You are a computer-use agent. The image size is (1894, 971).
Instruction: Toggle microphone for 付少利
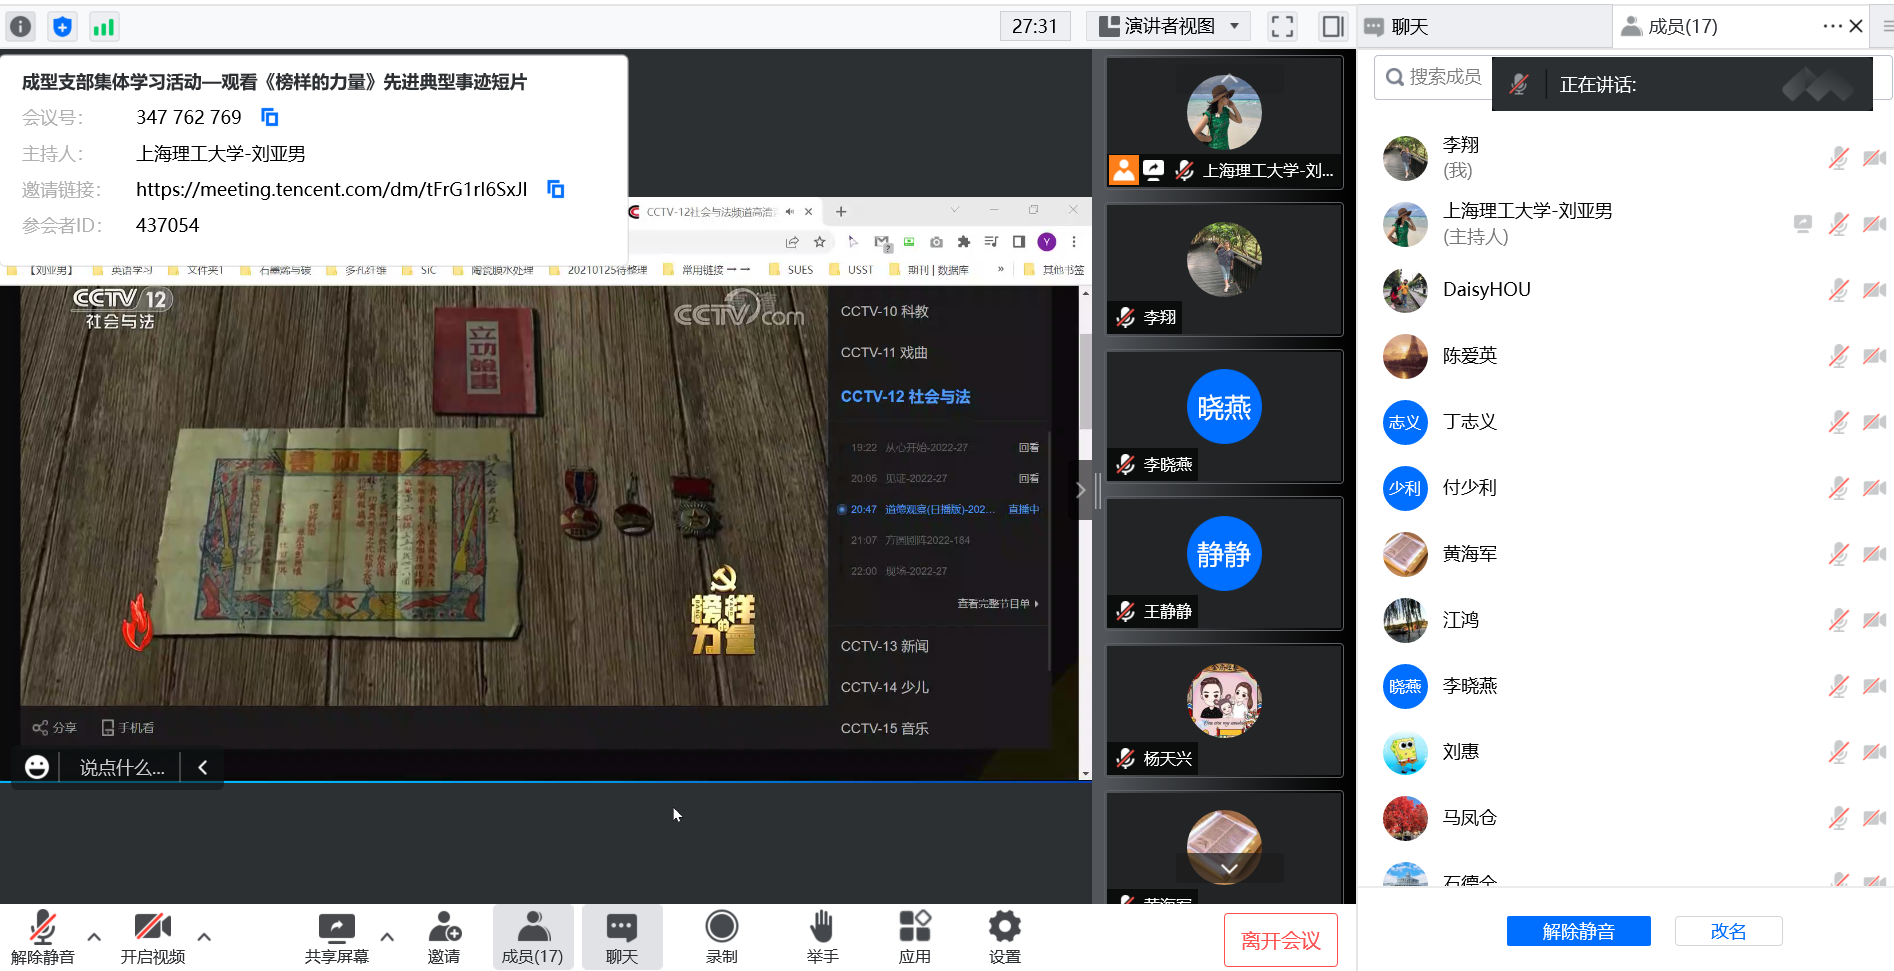(x=1838, y=488)
